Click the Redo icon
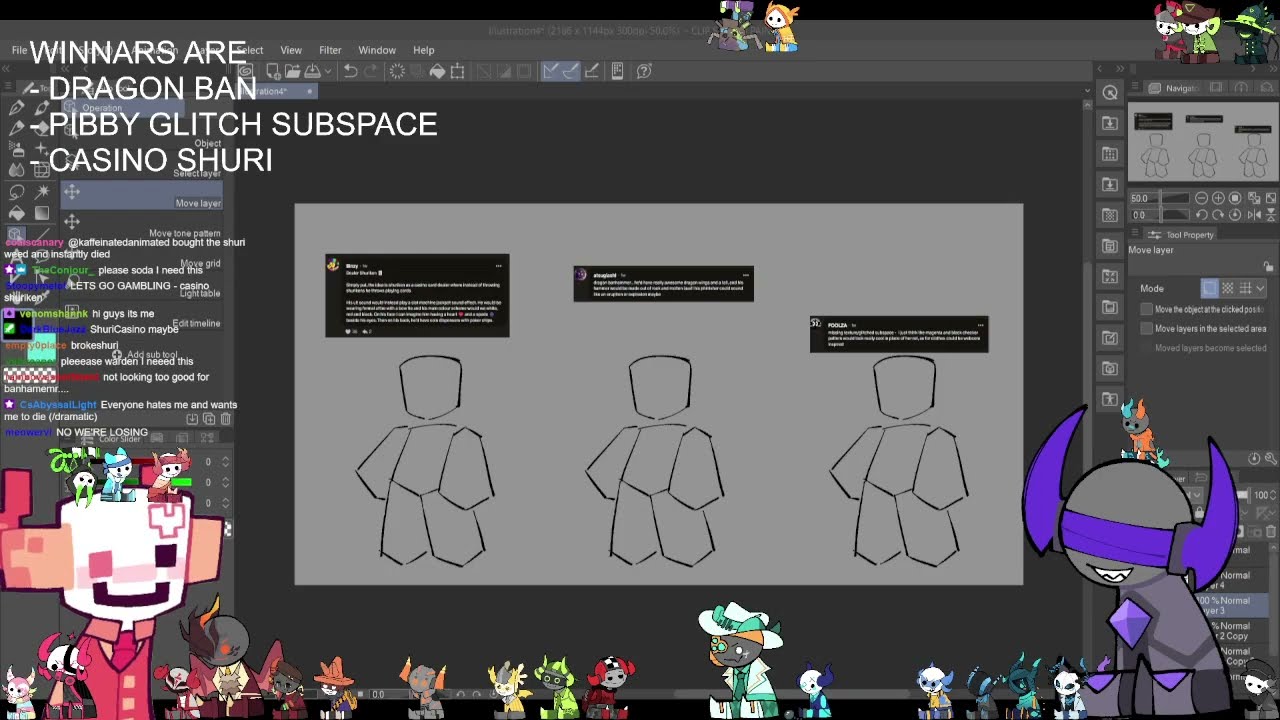Viewport: 1280px width, 720px height. point(371,71)
